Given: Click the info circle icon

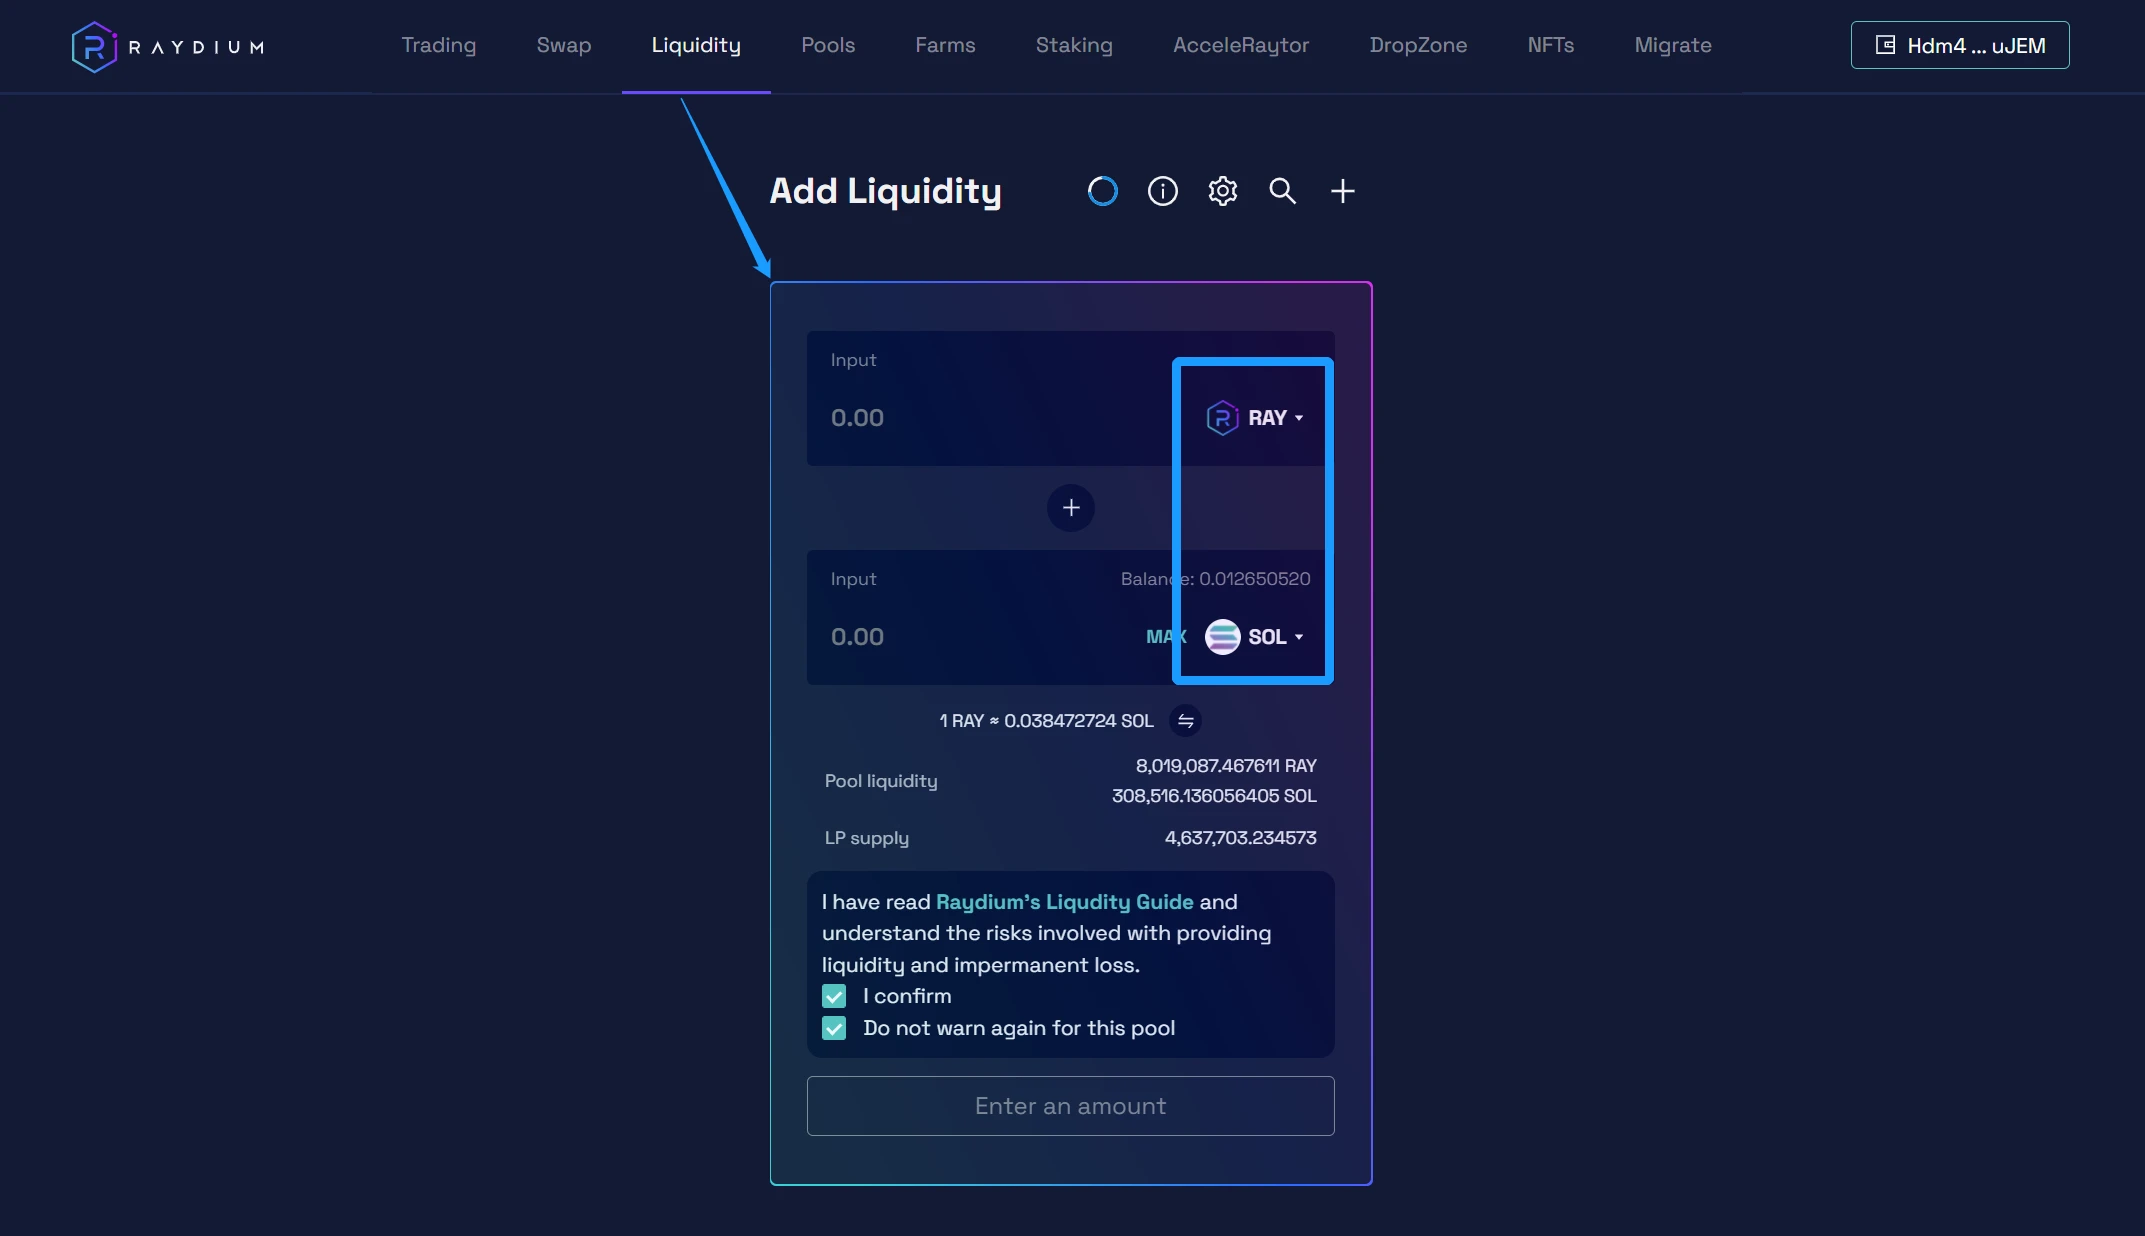Looking at the screenshot, I should (1162, 190).
